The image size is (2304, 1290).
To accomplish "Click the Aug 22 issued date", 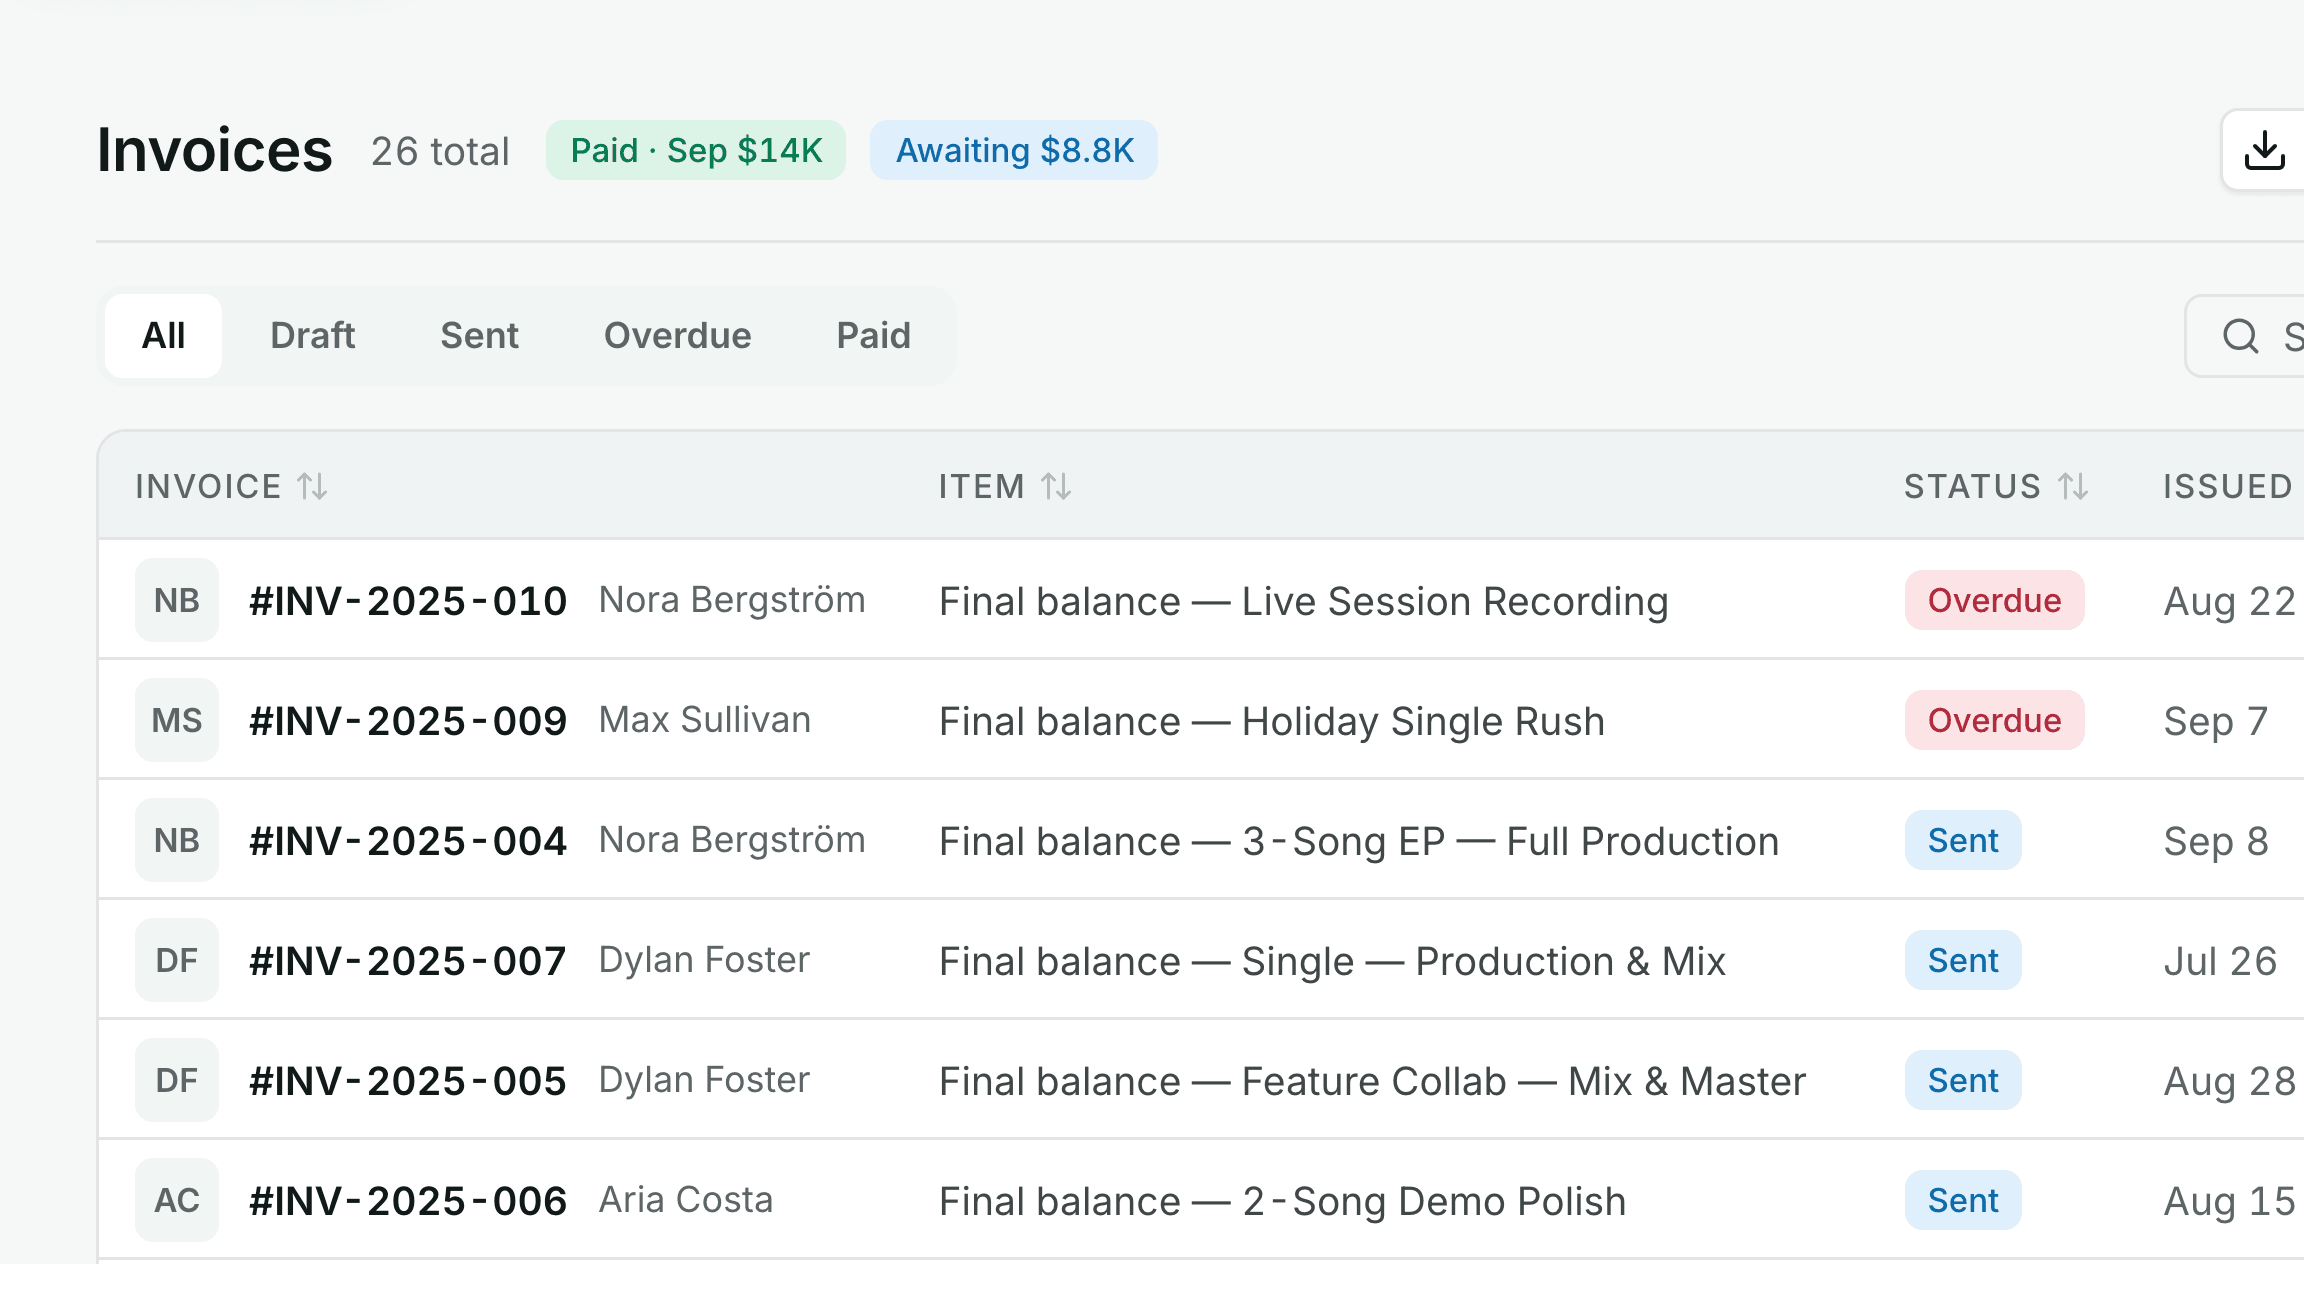I will point(2230,602).
